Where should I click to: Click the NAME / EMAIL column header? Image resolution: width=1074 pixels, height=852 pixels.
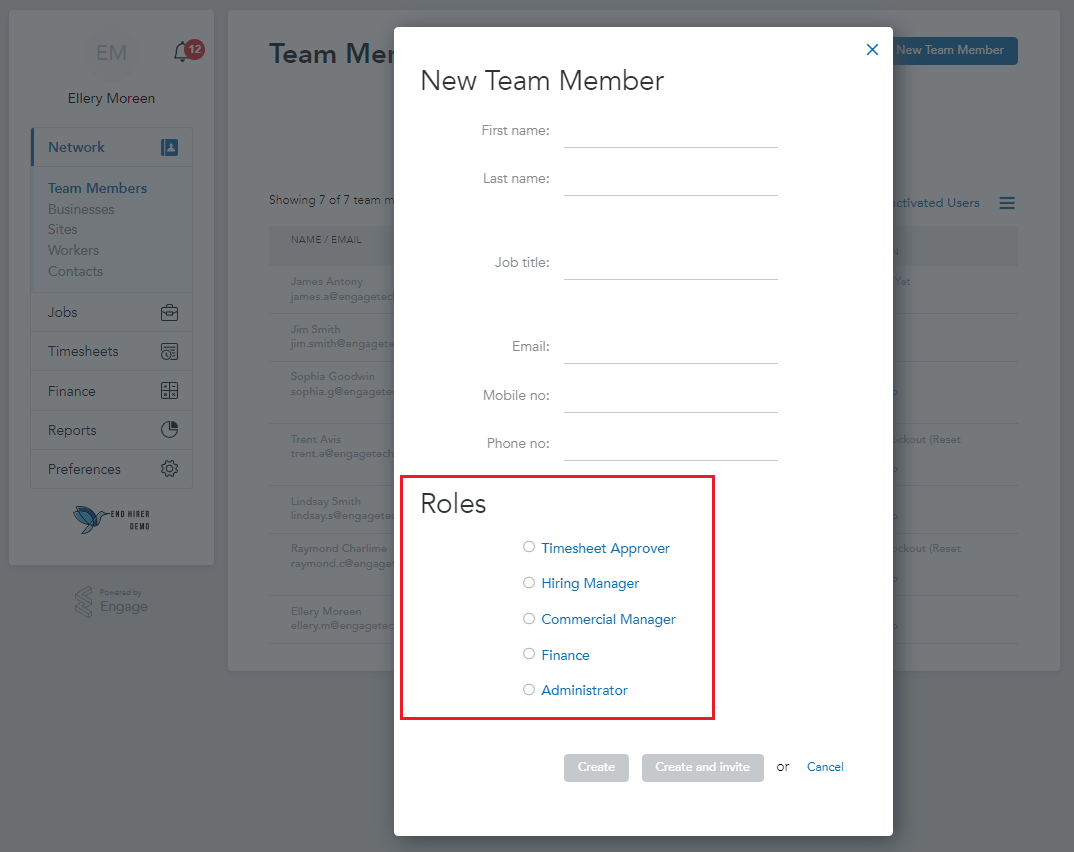326,240
